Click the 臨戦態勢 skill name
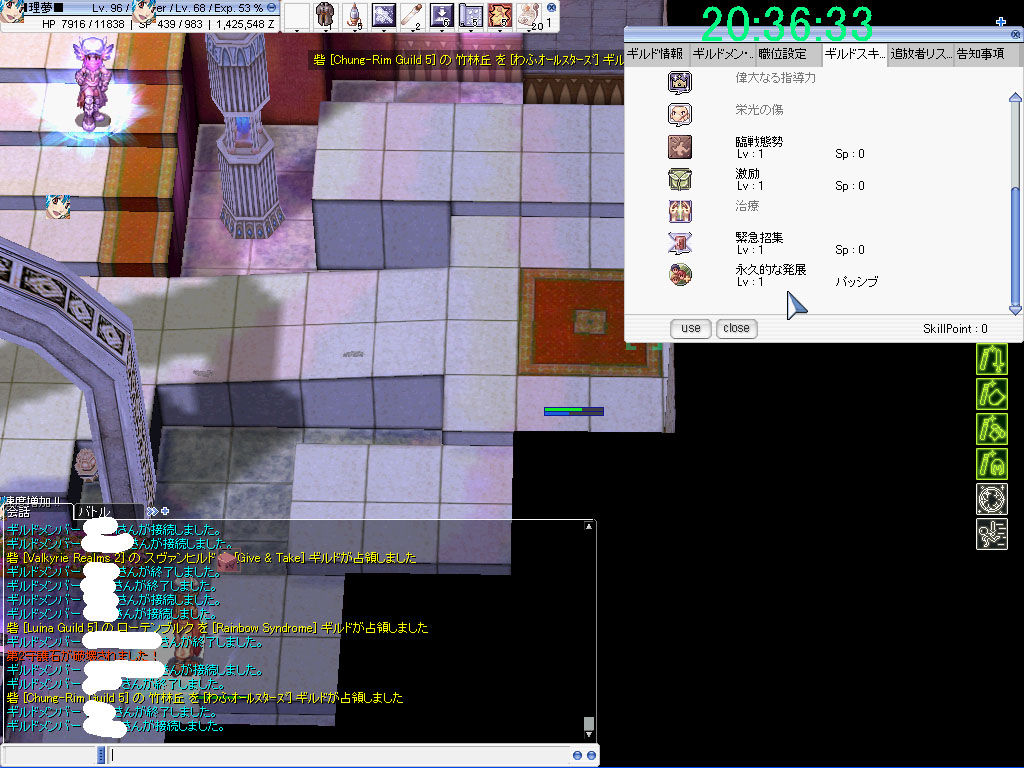 (x=759, y=141)
